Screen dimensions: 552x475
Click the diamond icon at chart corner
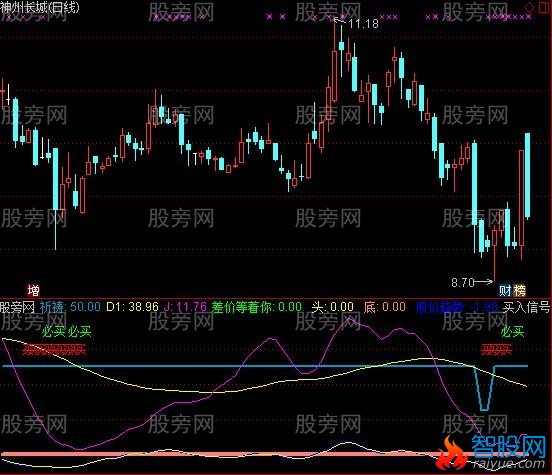point(529,7)
